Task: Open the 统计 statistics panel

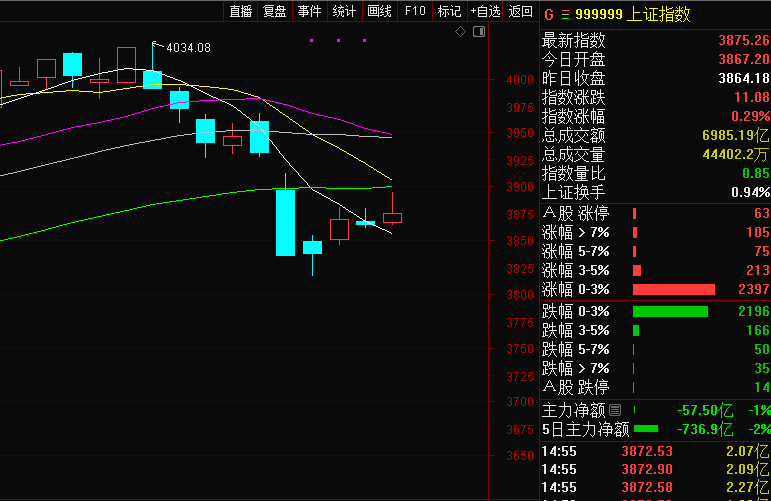Action: [344, 11]
